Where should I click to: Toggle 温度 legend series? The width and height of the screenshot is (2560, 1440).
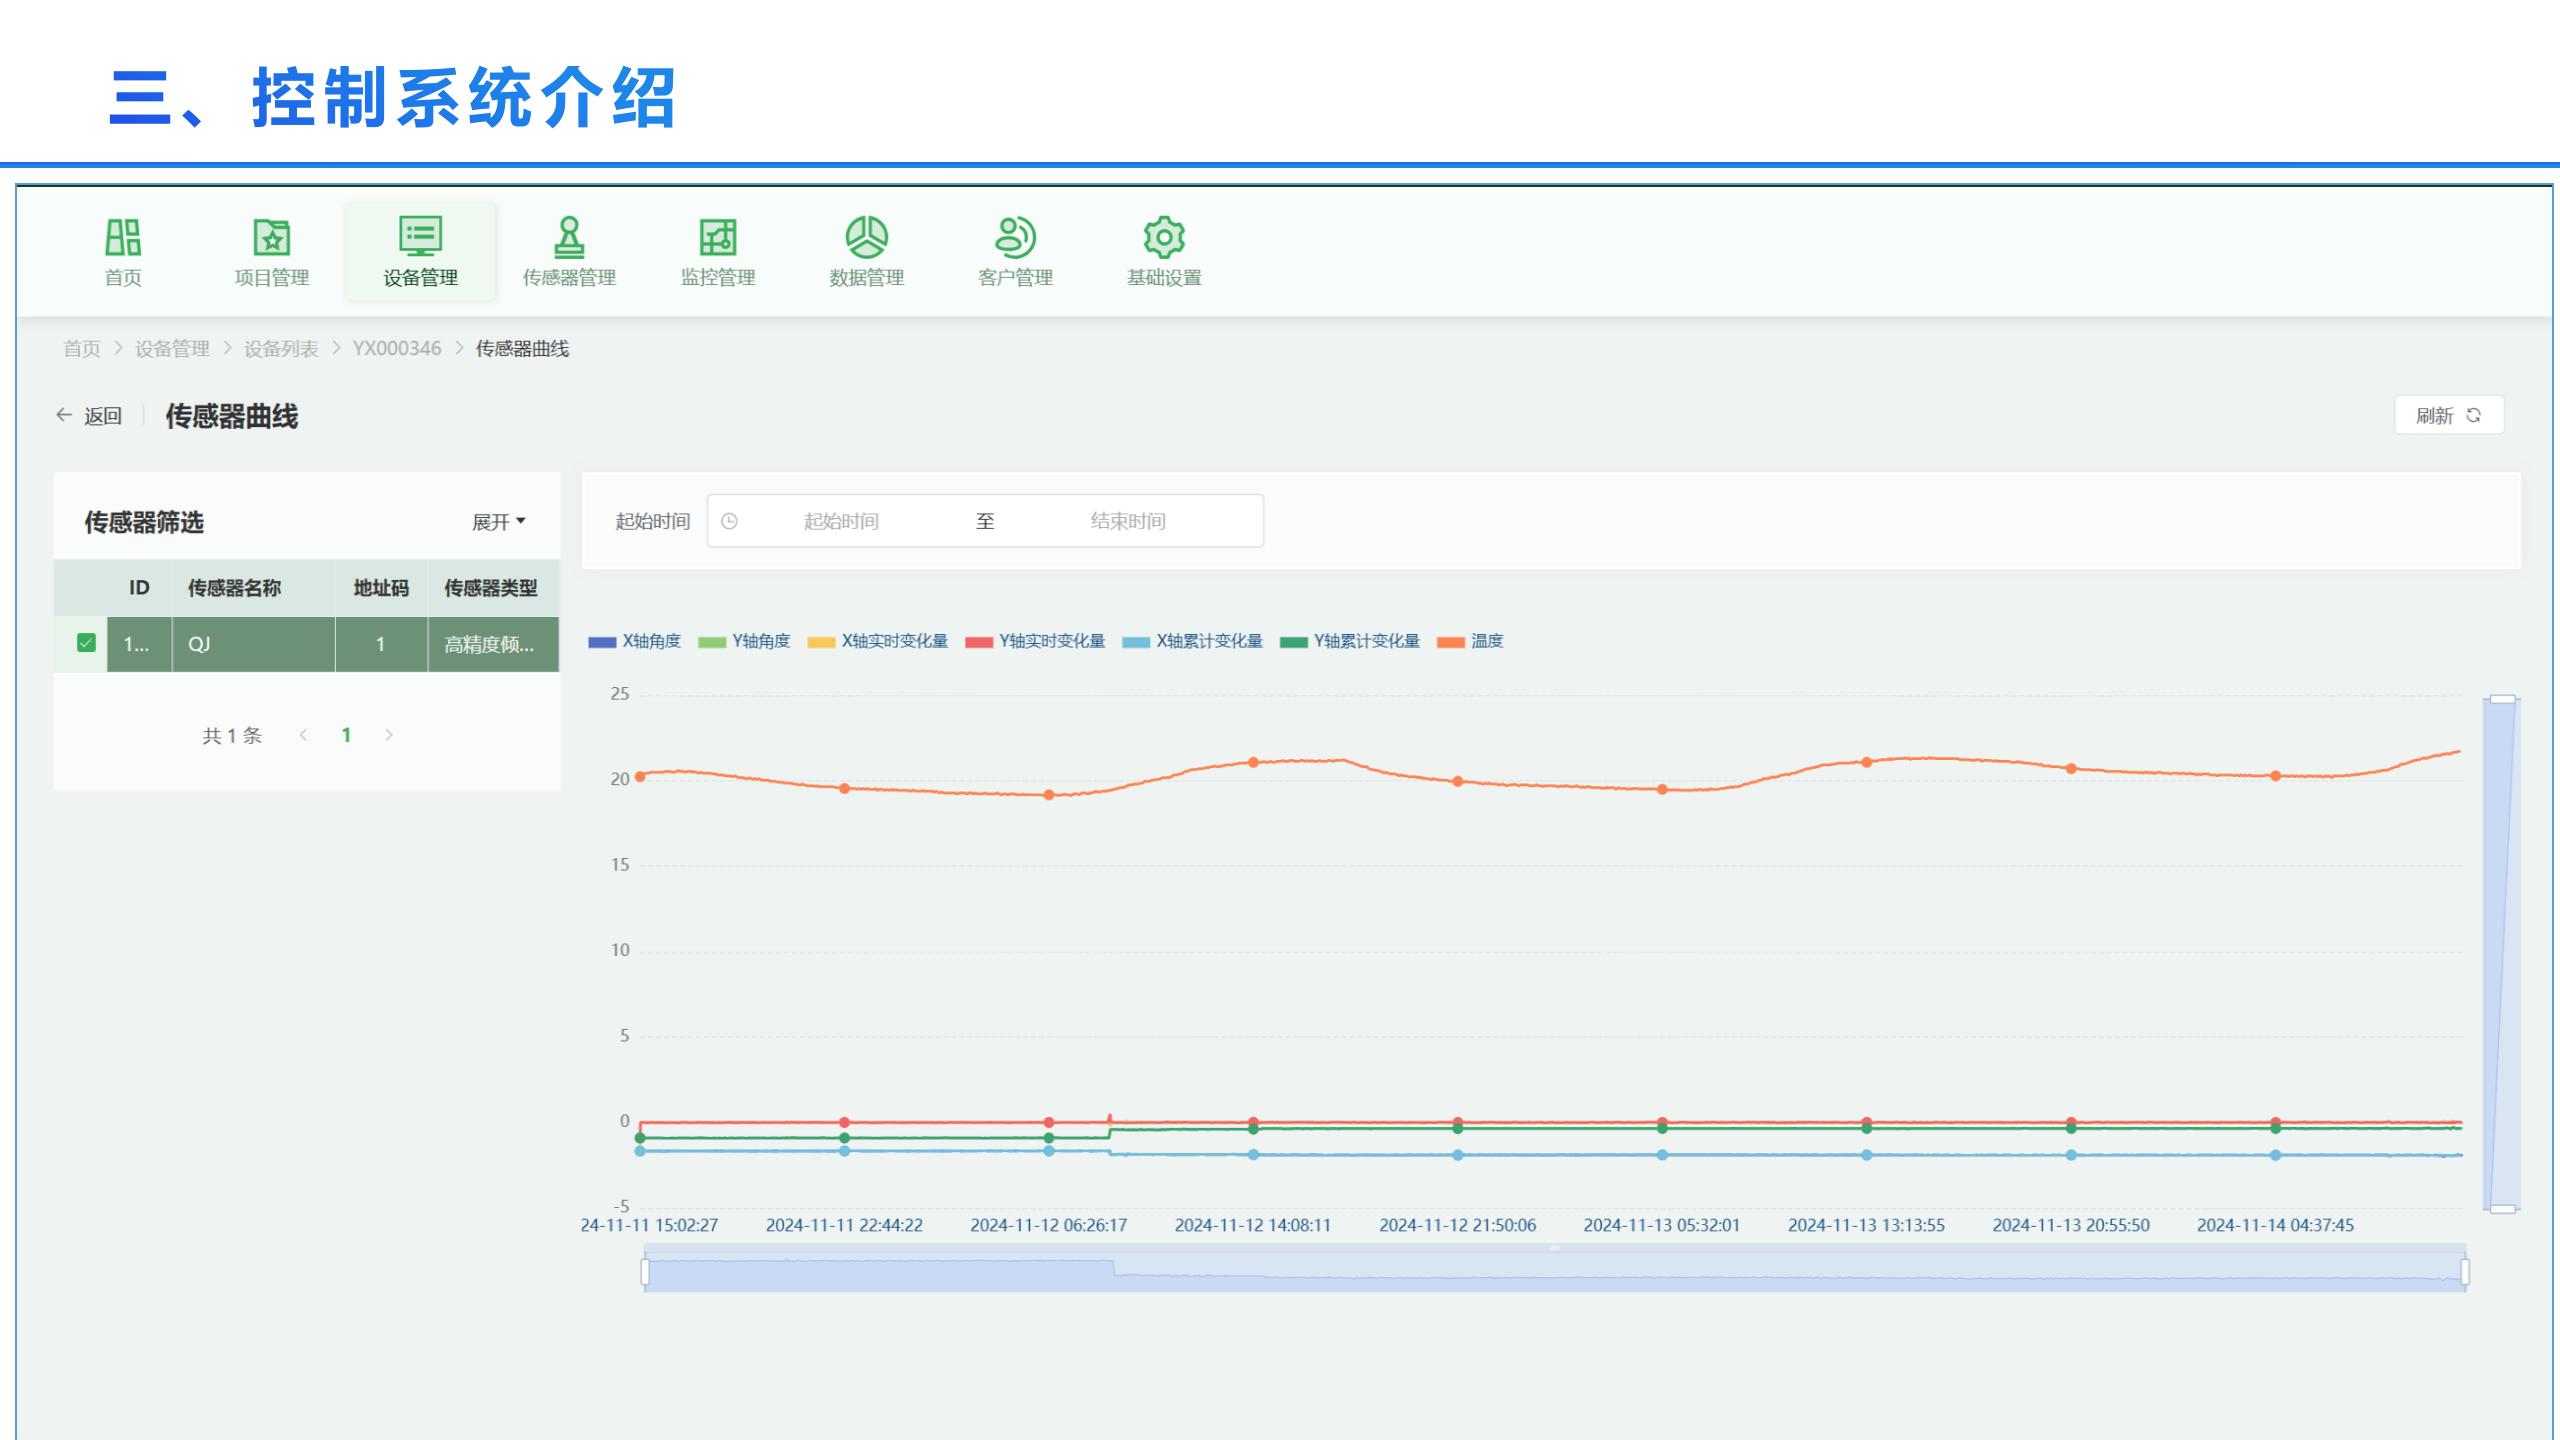(x=1470, y=642)
